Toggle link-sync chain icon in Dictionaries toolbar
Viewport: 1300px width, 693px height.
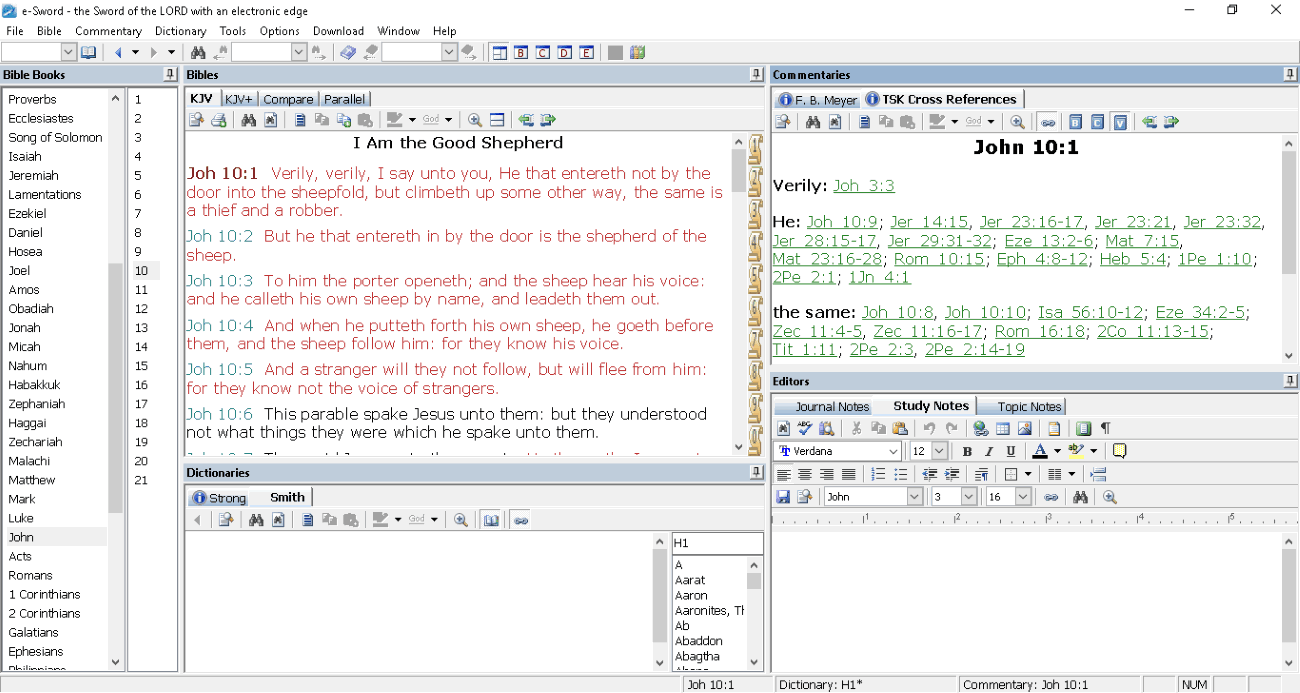(x=520, y=520)
